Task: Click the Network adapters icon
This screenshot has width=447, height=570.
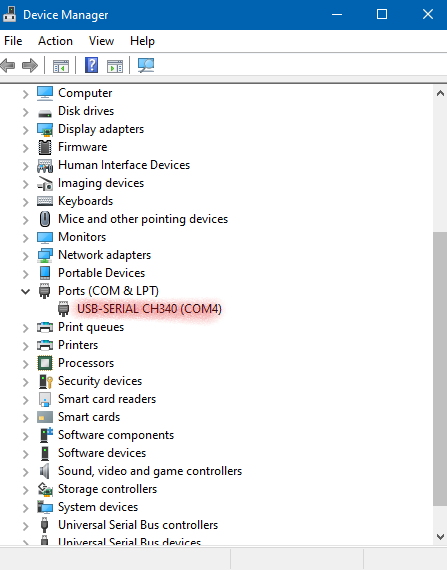Action: pos(45,255)
